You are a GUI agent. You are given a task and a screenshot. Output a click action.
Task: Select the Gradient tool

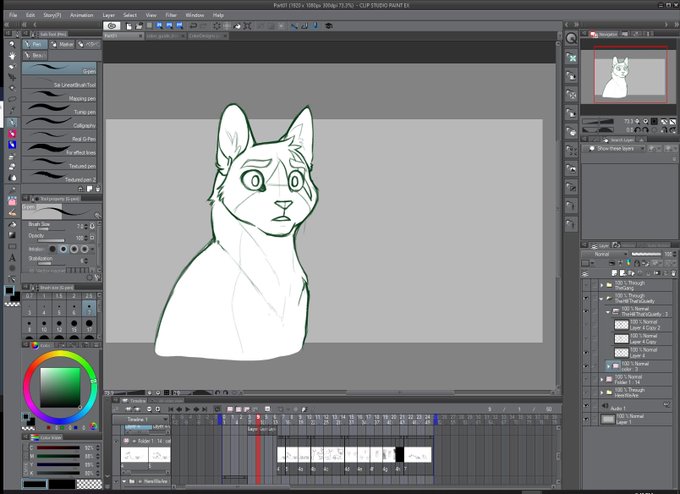click(12, 235)
